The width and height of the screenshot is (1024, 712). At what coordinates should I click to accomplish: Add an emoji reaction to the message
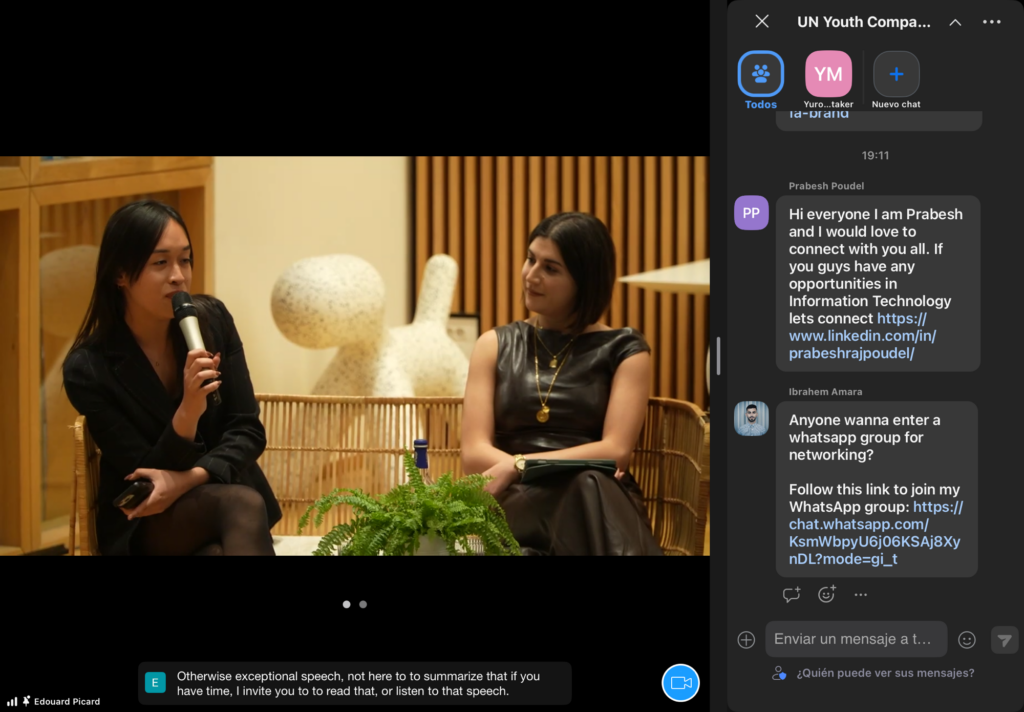click(826, 594)
